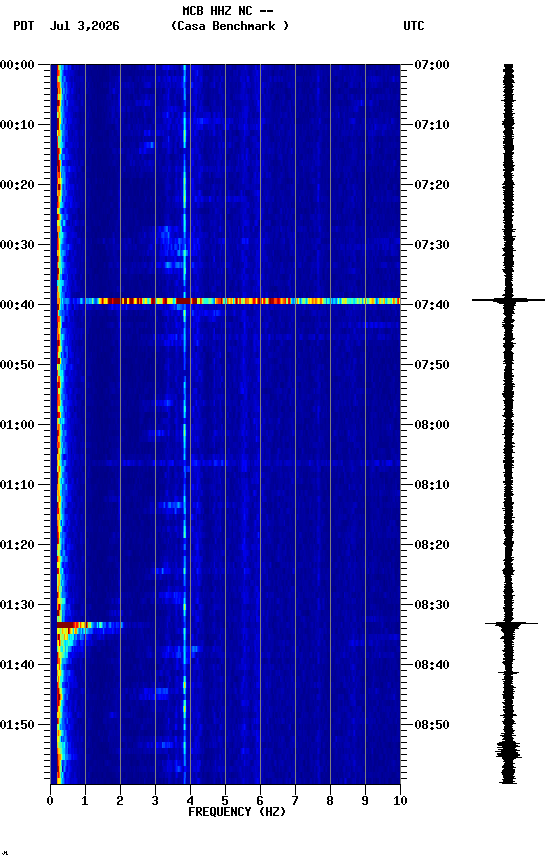The image size is (552, 864).
Task: Select the '0' frequency axis tick label
Action: (50, 802)
